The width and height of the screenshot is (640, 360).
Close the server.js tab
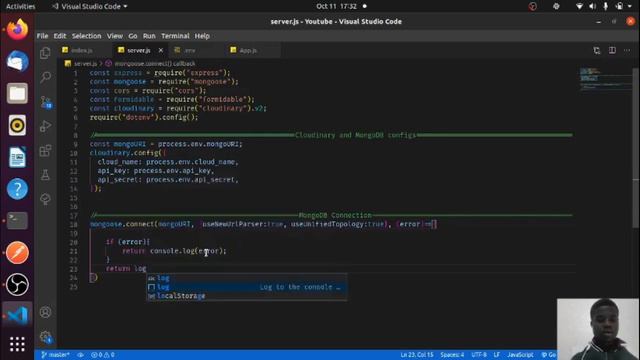coord(161,50)
